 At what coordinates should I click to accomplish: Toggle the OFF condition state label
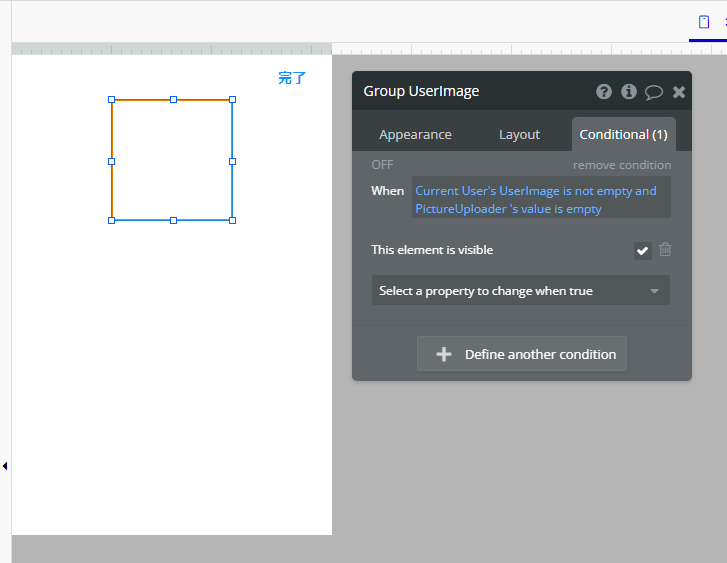[x=382, y=165]
